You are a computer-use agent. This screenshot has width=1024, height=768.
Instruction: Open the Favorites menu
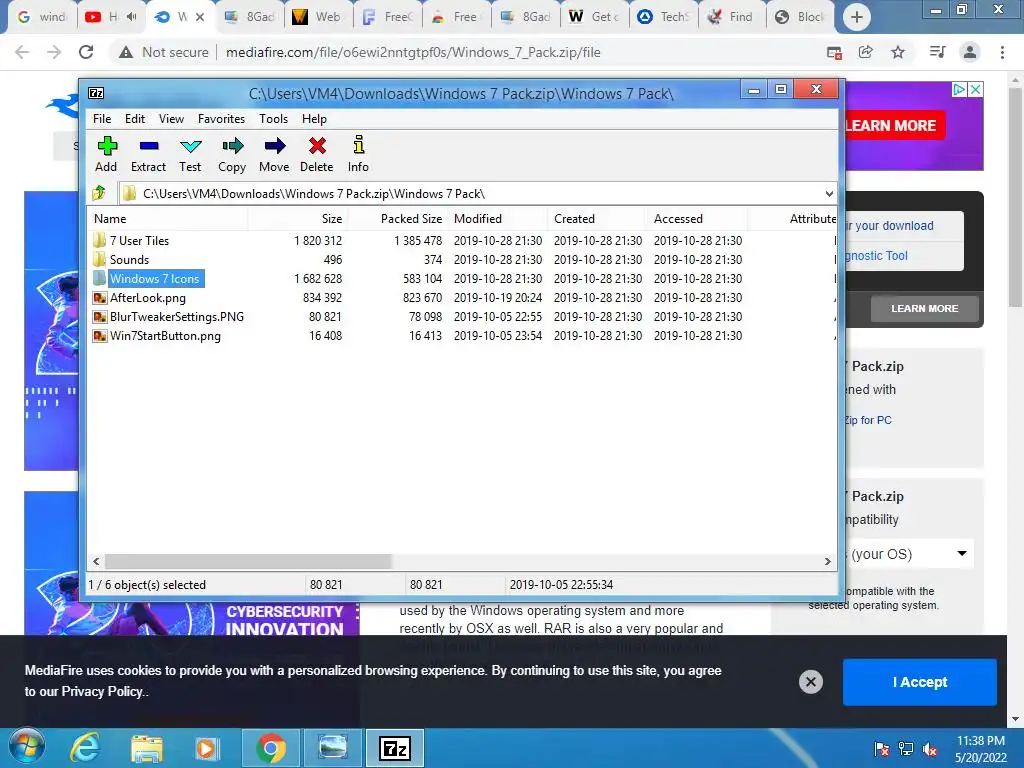click(x=221, y=119)
